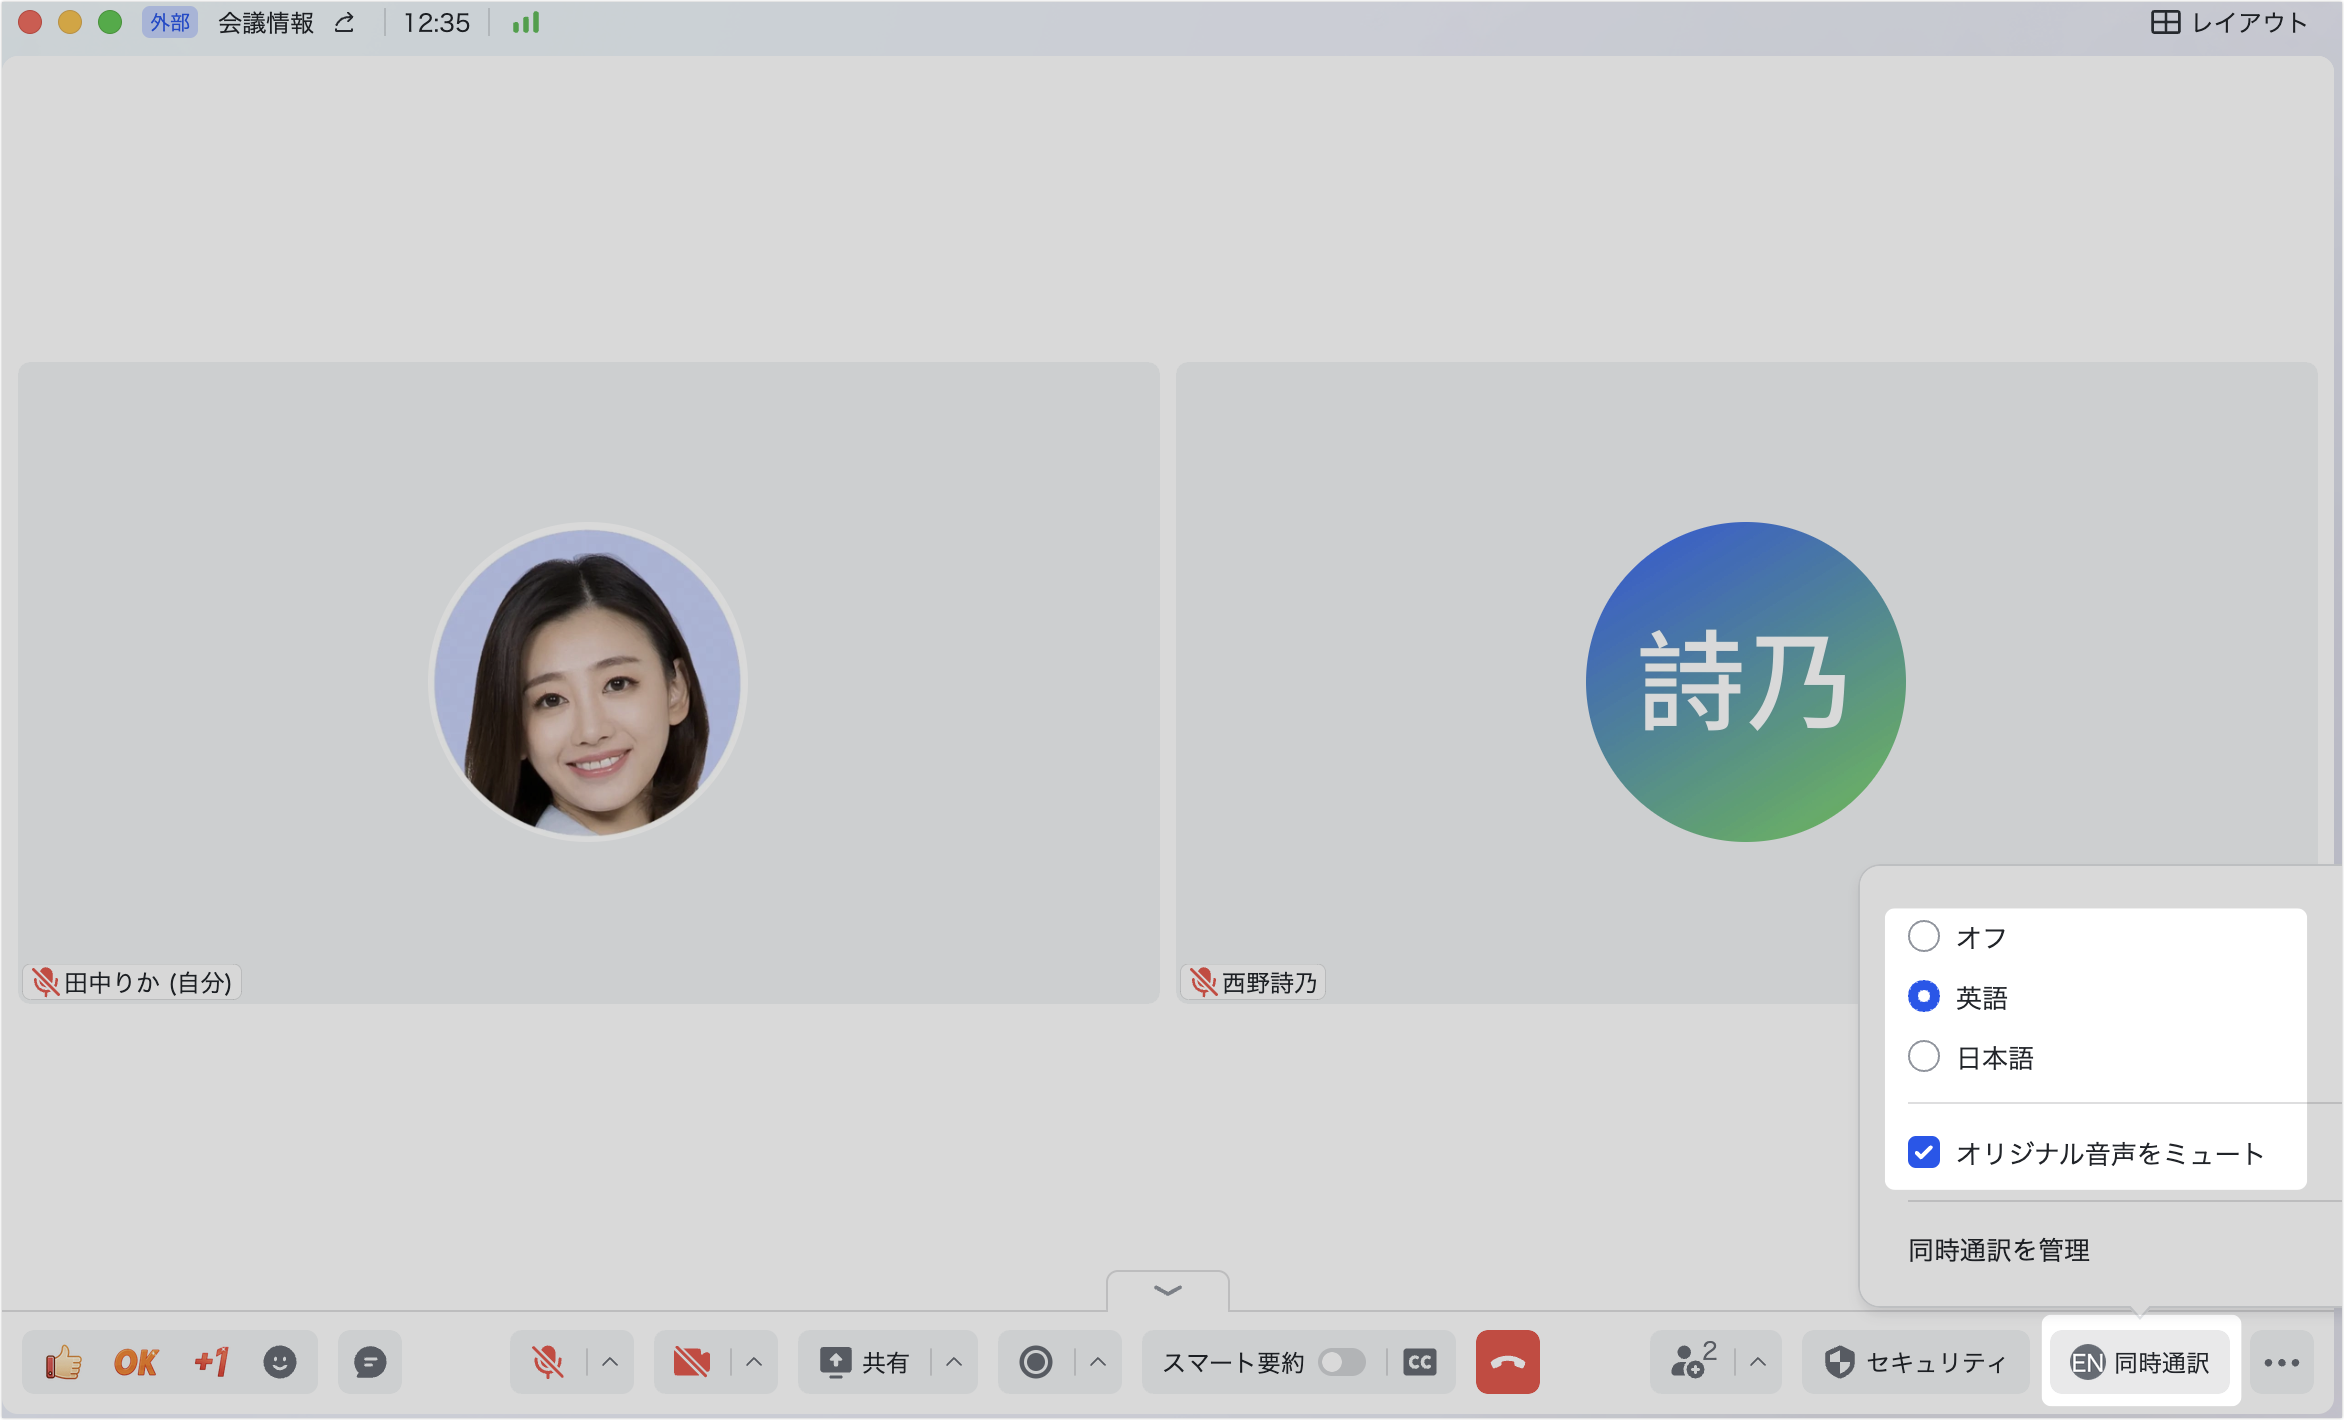
Task: Turn on the camera icon
Action: tap(691, 1362)
